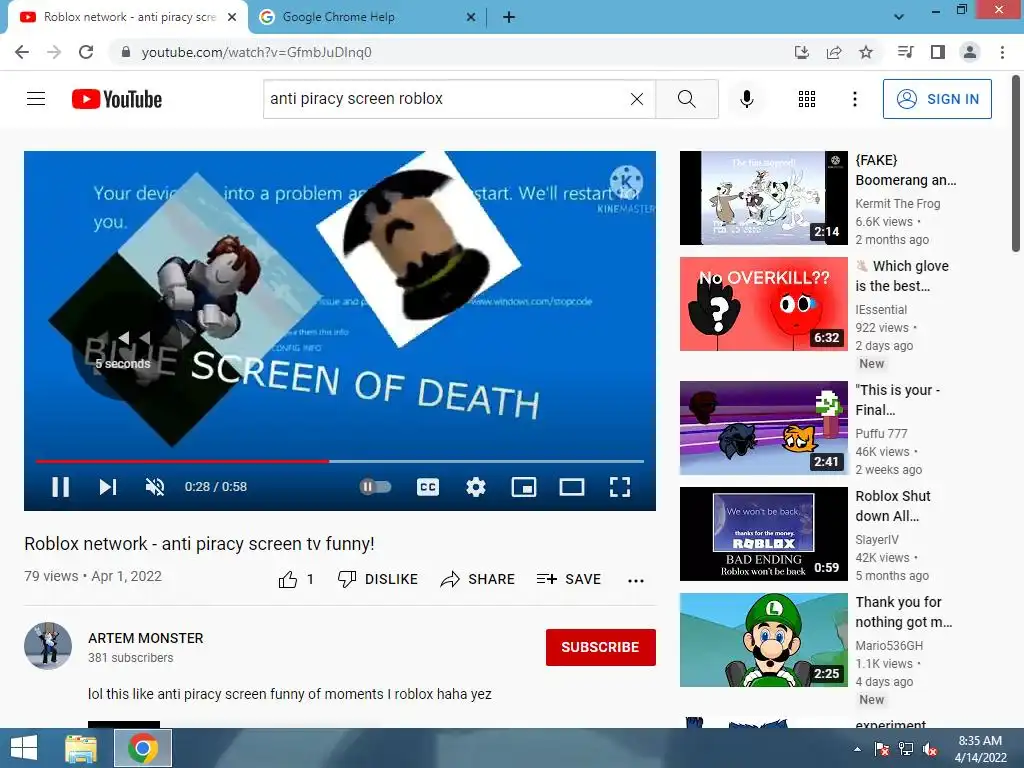Open the '{FAKE} Boomerang' video thumbnail
Image resolution: width=1024 pixels, height=768 pixels.
[x=763, y=198]
